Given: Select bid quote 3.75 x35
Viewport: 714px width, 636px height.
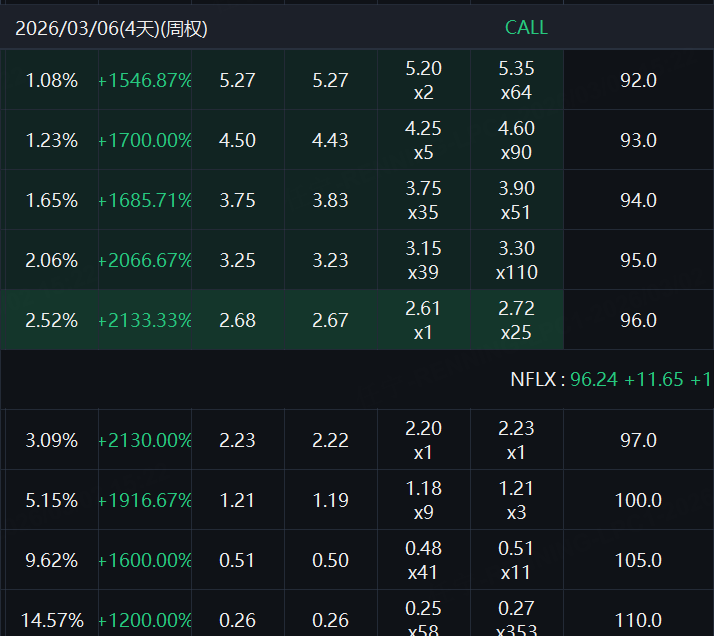Looking at the screenshot, I should (423, 200).
